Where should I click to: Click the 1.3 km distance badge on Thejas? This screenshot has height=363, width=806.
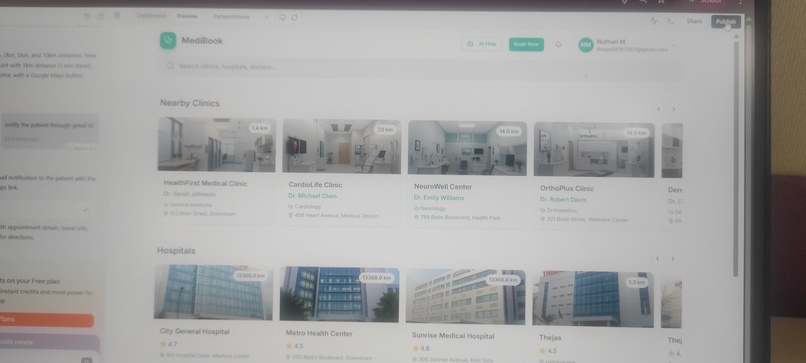point(637,282)
